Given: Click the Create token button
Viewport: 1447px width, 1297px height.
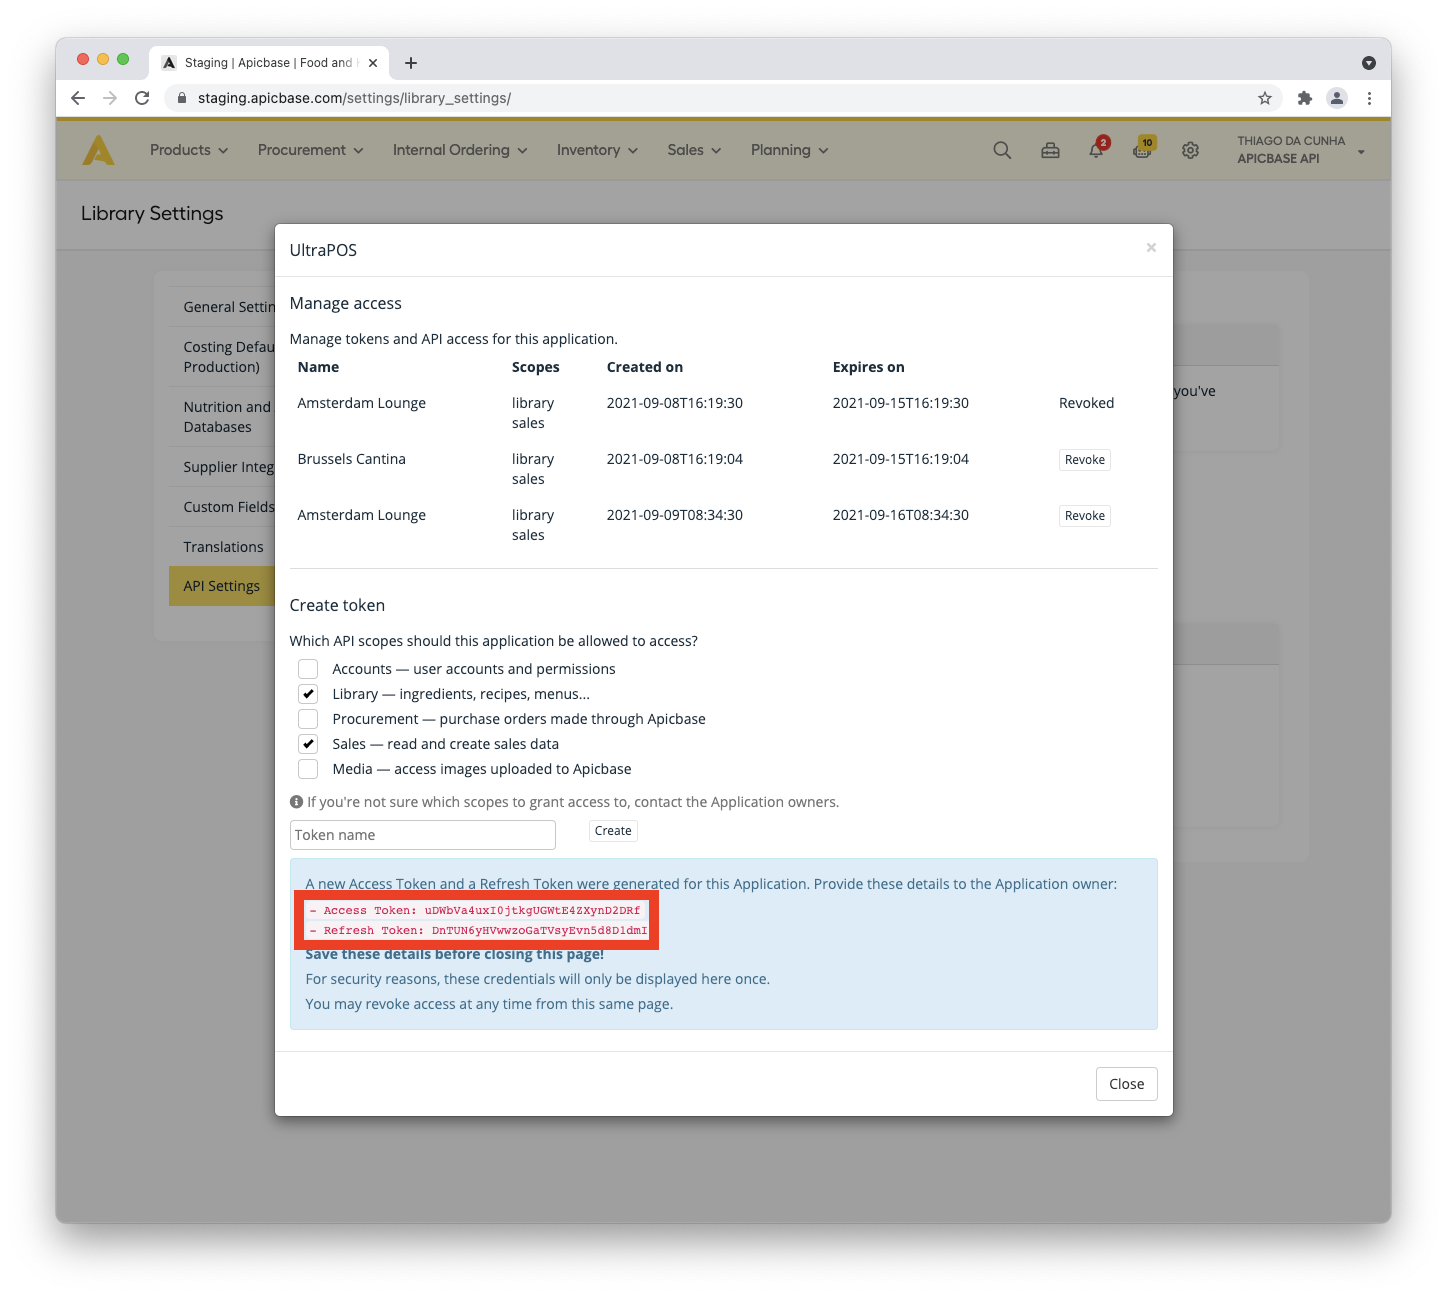Looking at the screenshot, I should point(613,831).
